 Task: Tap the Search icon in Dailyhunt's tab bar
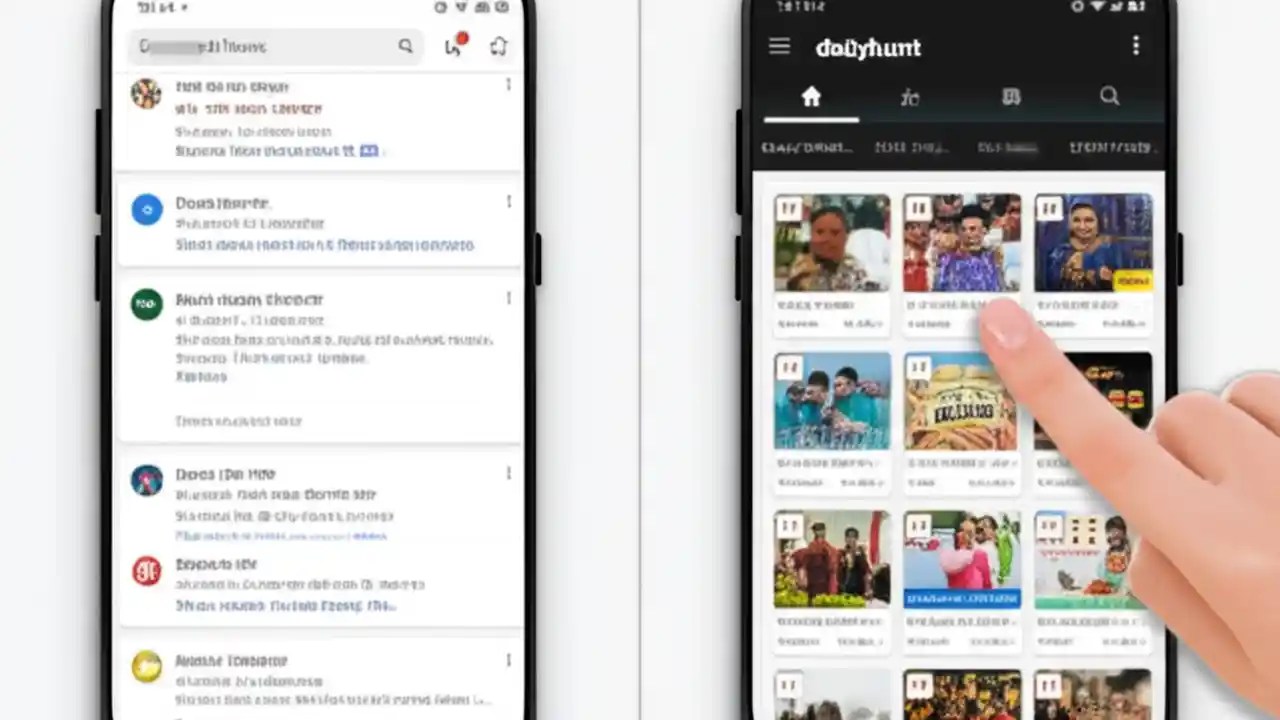click(x=1109, y=96)
